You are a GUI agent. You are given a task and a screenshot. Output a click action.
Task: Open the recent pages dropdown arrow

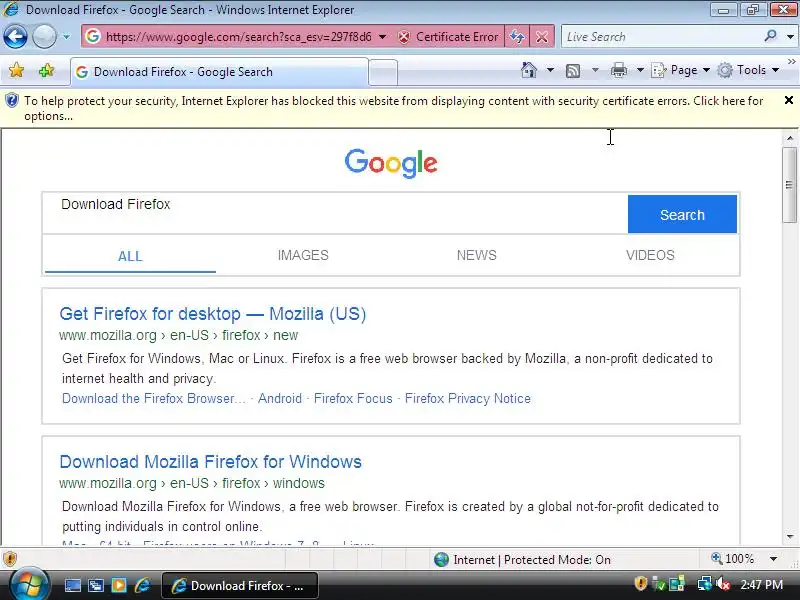pyautogui.click(x=66, y=37)
